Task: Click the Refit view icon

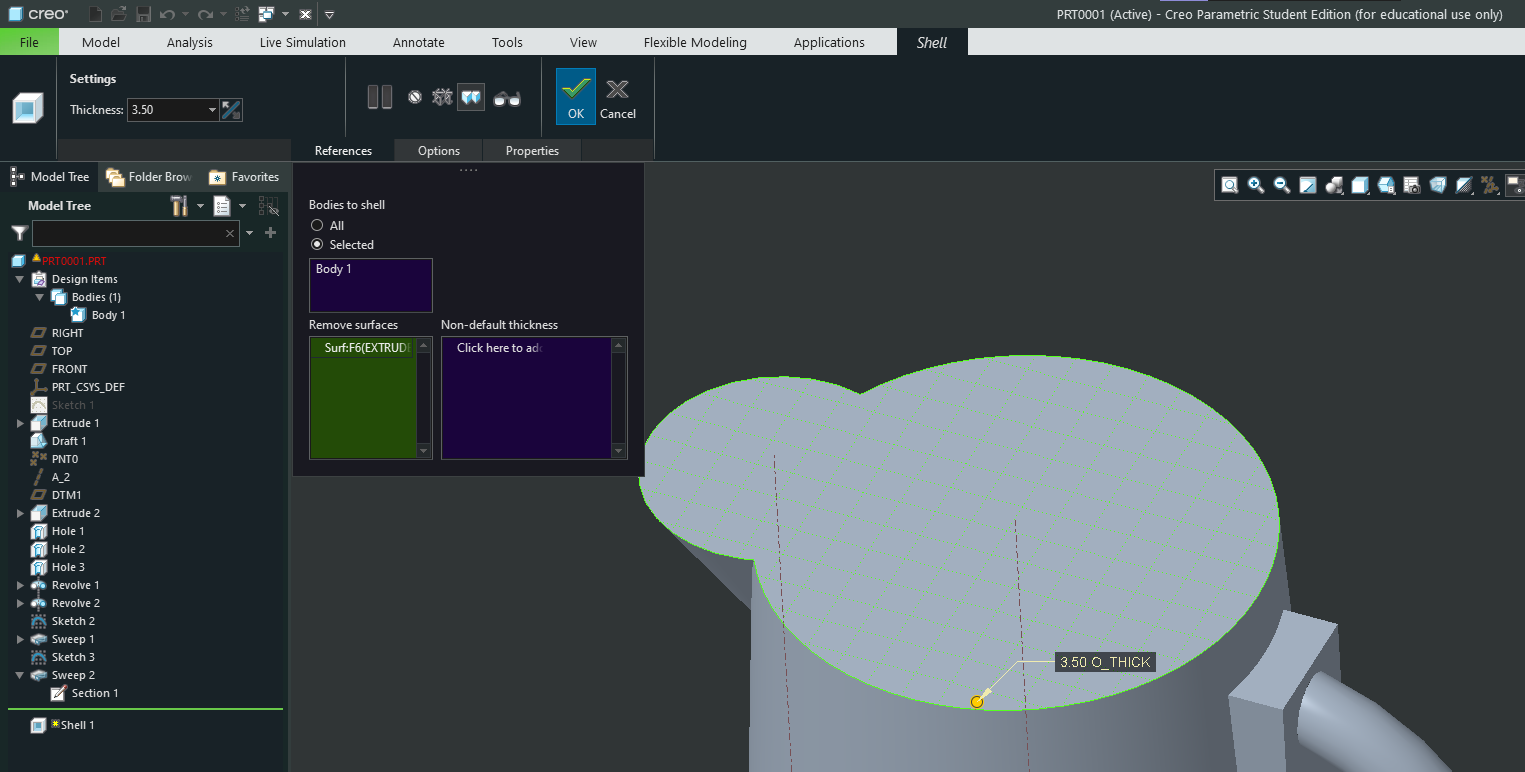Action: point(1230,185)
